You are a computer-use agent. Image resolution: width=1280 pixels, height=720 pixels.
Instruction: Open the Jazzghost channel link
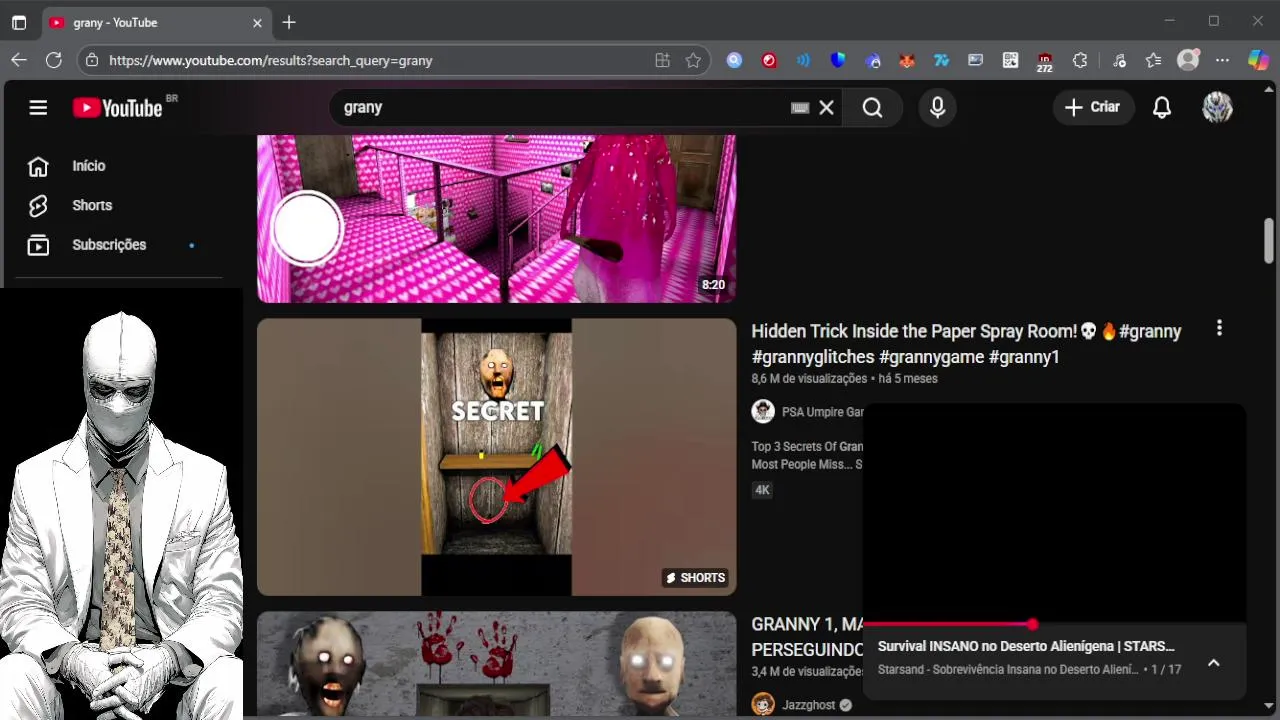(809, 705)
